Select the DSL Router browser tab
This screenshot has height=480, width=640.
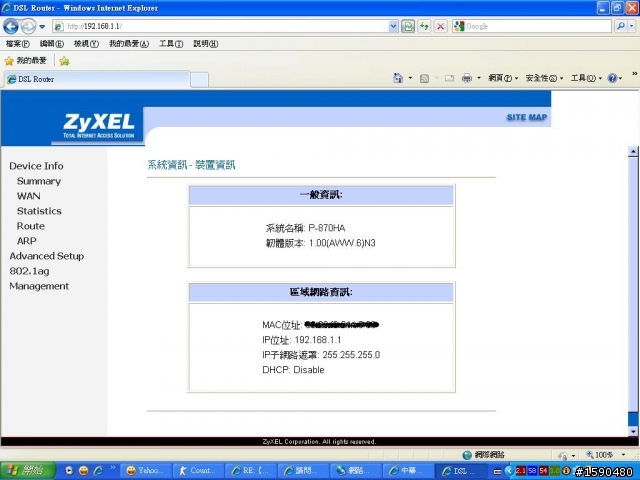[96, 79]
